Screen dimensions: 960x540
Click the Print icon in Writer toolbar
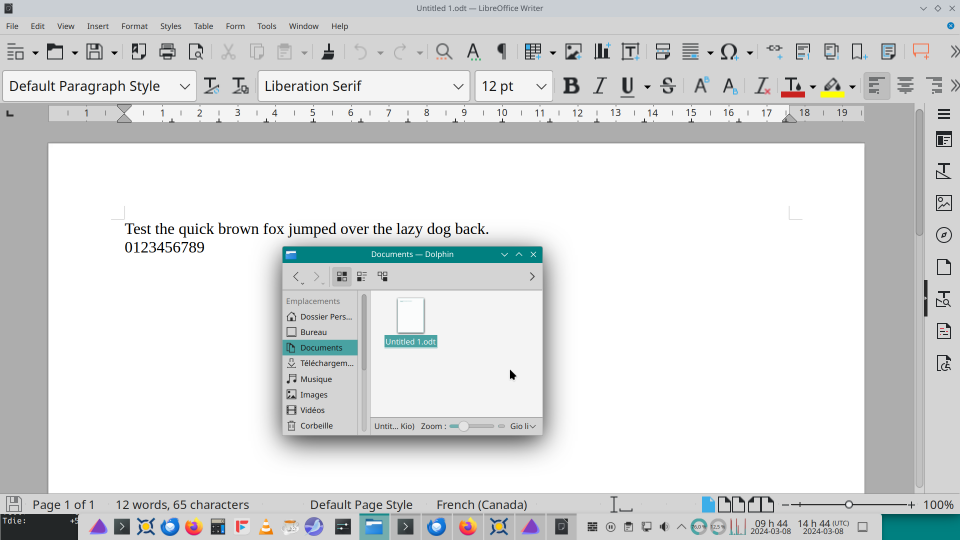coord(167,51)
